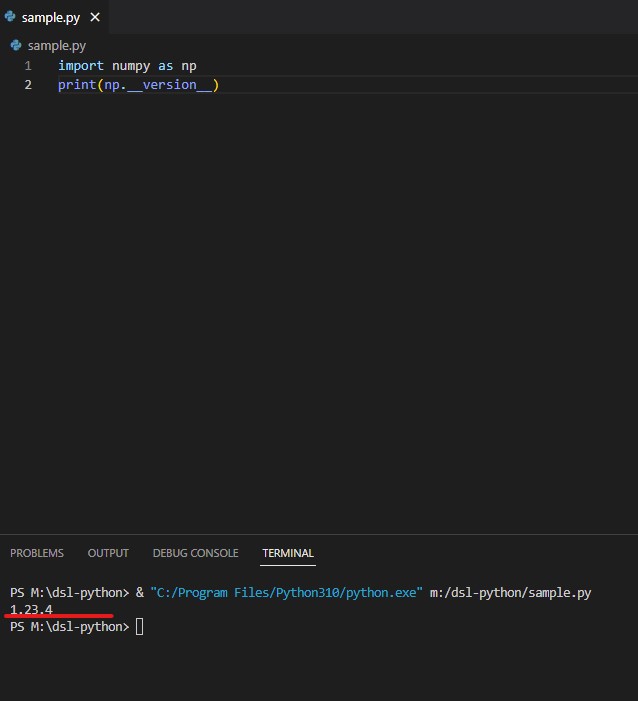Click the 'print' function call

click(77, 85)
